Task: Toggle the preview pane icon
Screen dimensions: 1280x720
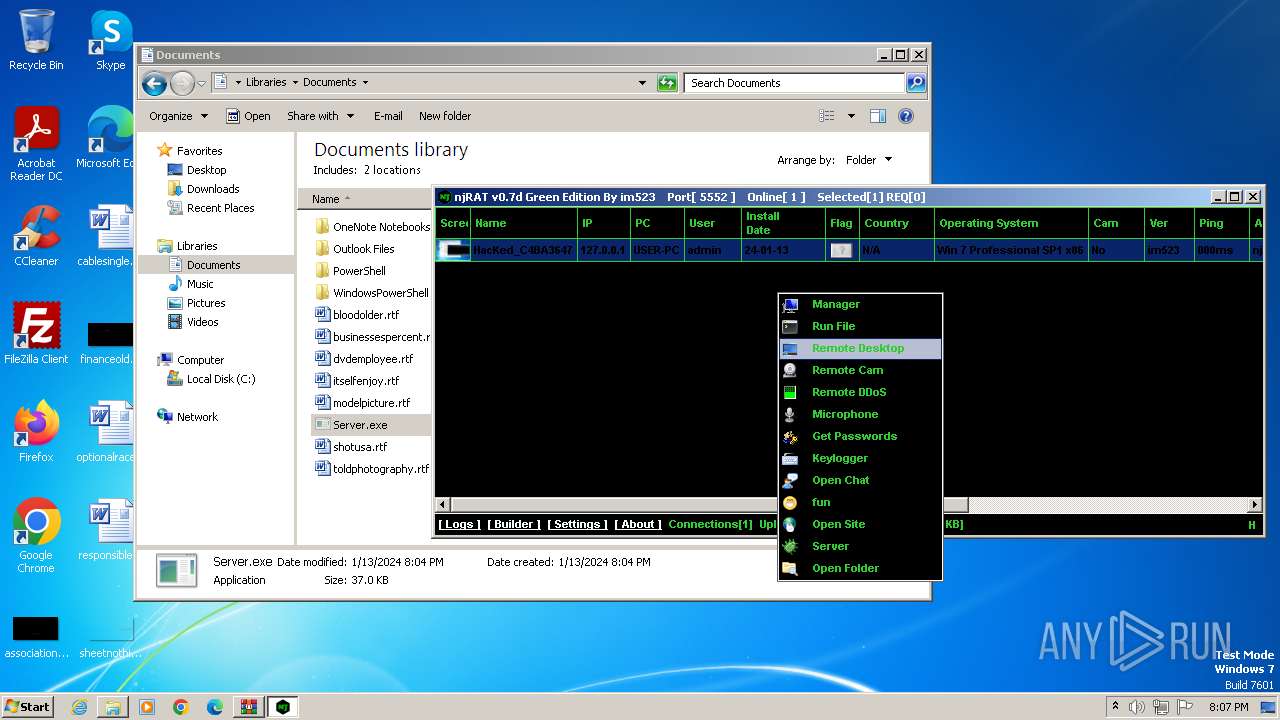Action: coord(878,116)
